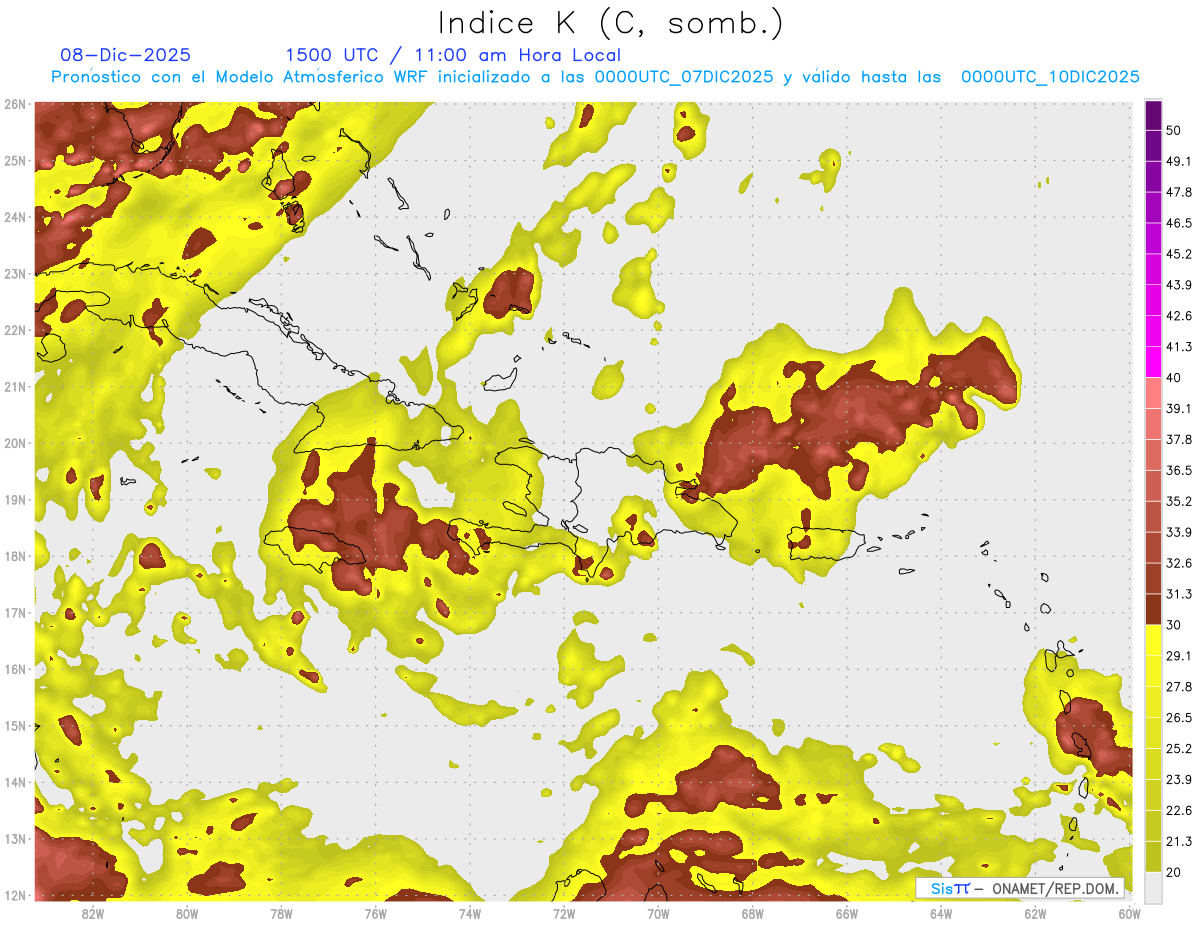Click the '20N' latitude axis label
Screen dimensions: 1200x927
14,443
